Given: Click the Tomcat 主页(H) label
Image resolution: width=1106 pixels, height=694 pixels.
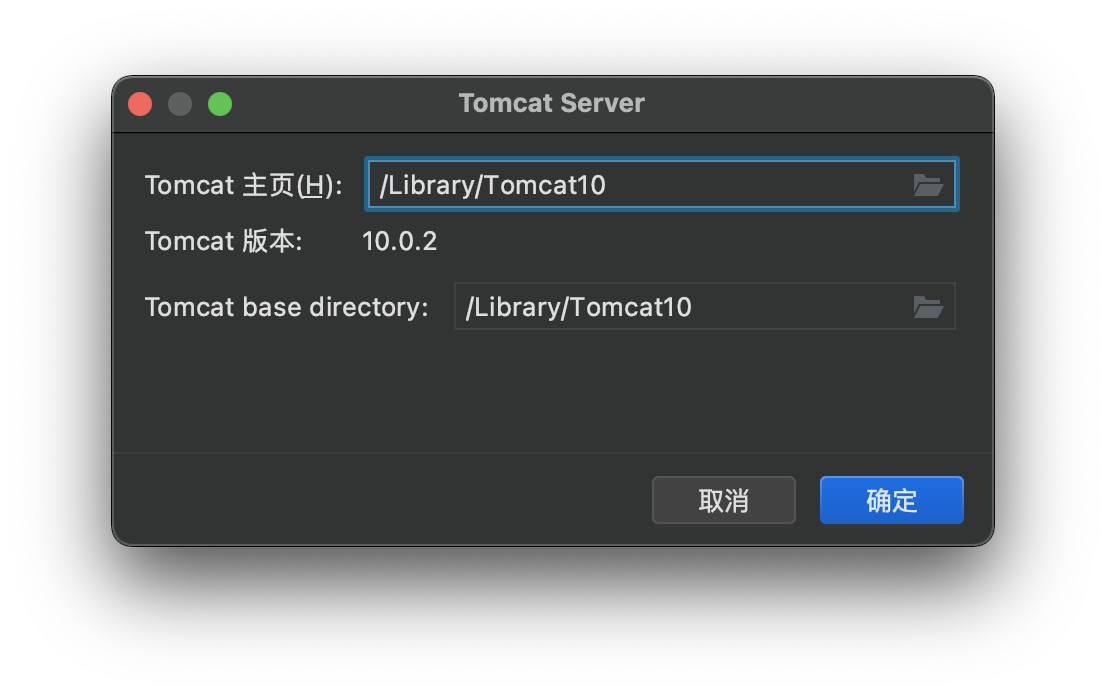Looking at the screenshot, I should coord(243,185).
